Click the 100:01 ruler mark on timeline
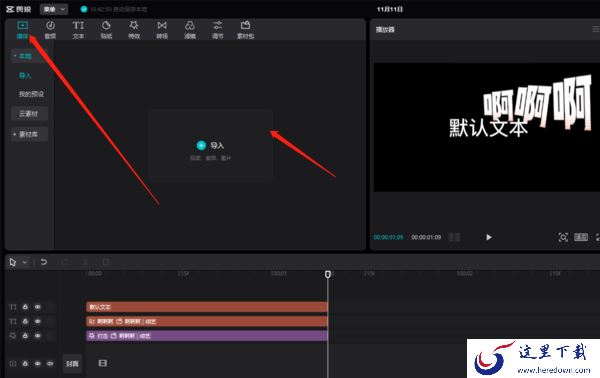600x378 pixels. point(279,274)
